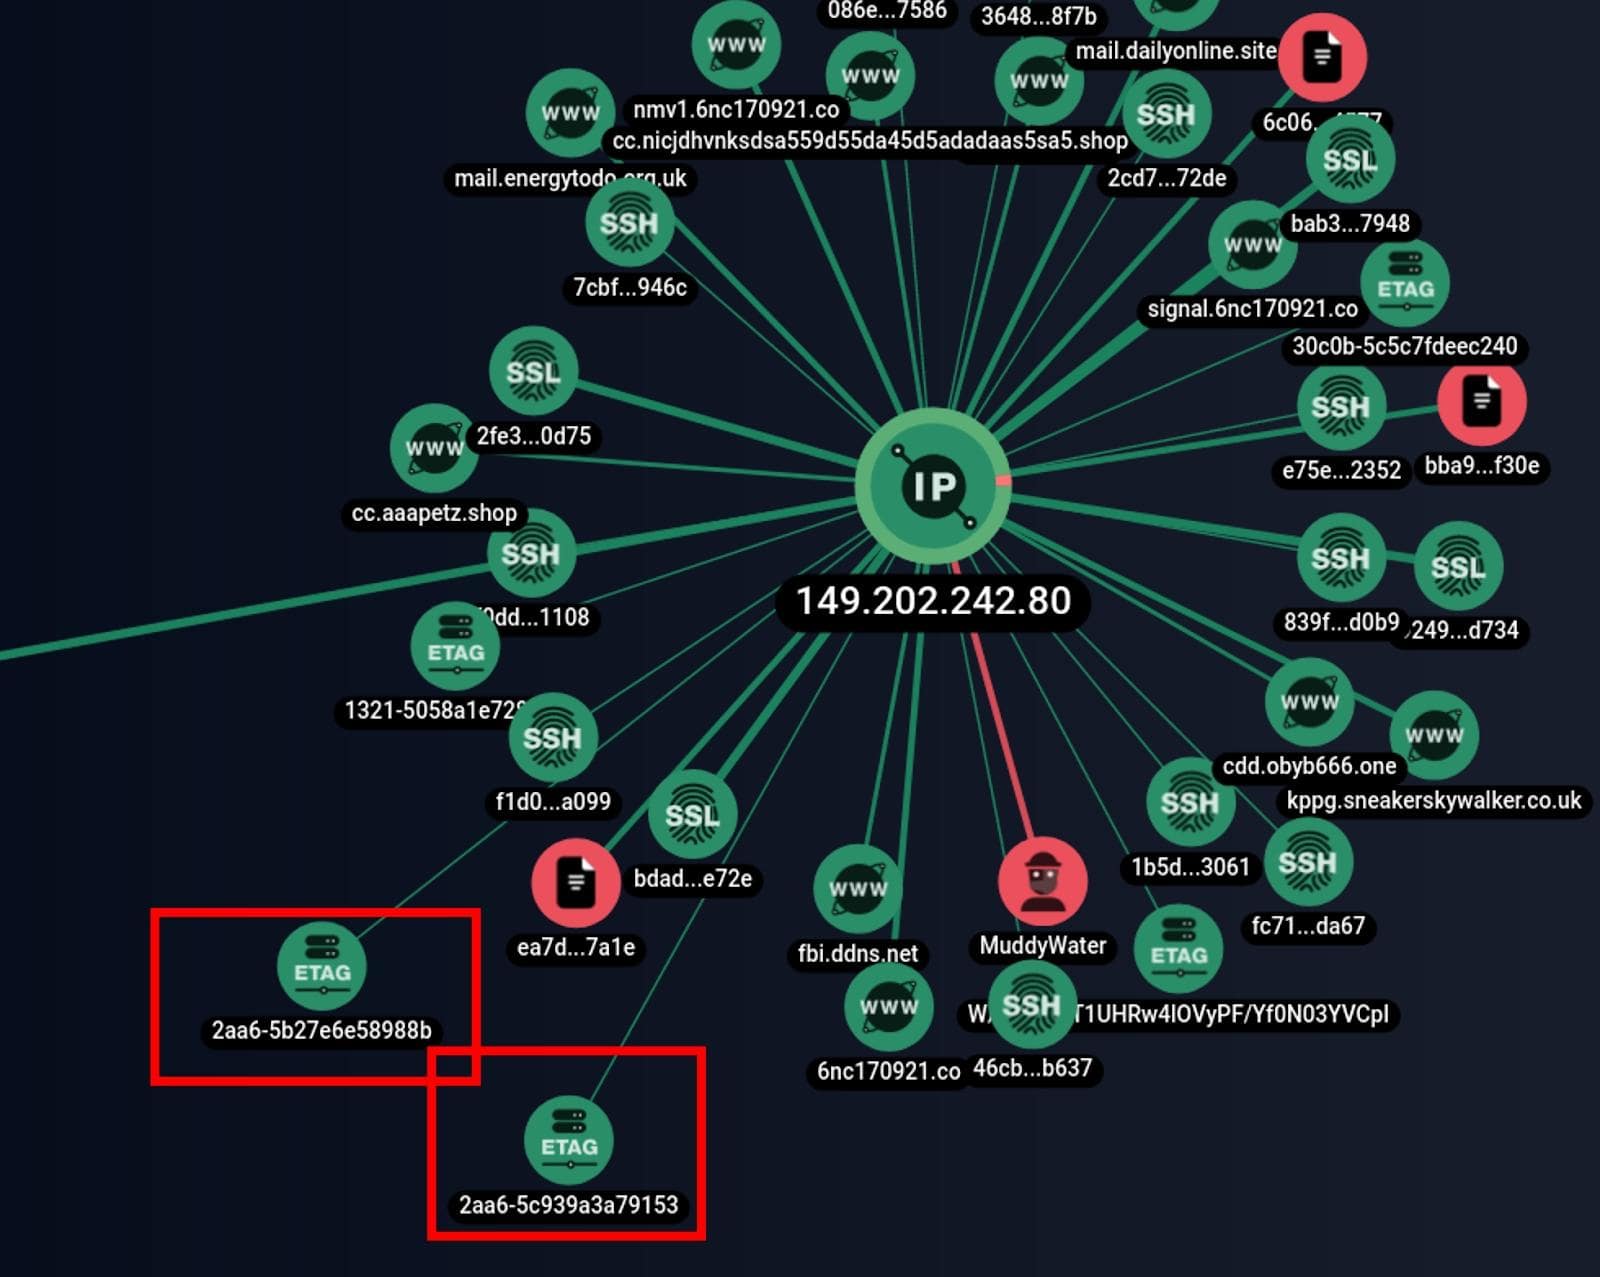This screenshot has height=1277, width=1600.
Task: Click the signal.6nc170921.co hostname label
Action: tap(1251, 309)
